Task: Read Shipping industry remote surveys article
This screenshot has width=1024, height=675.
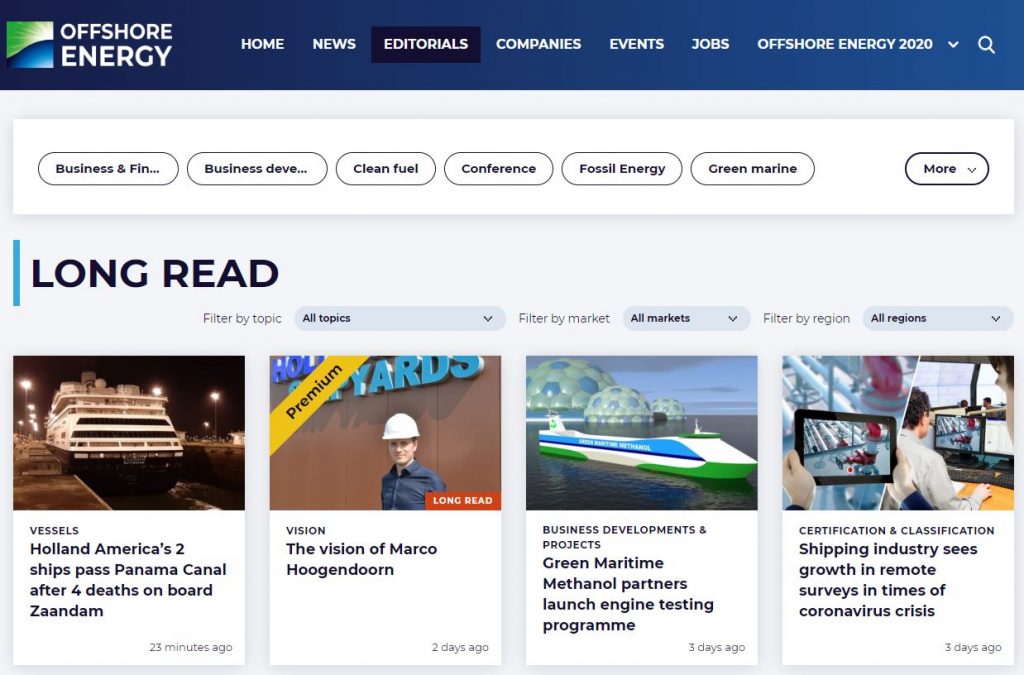Action: click(x=888, y=580)
